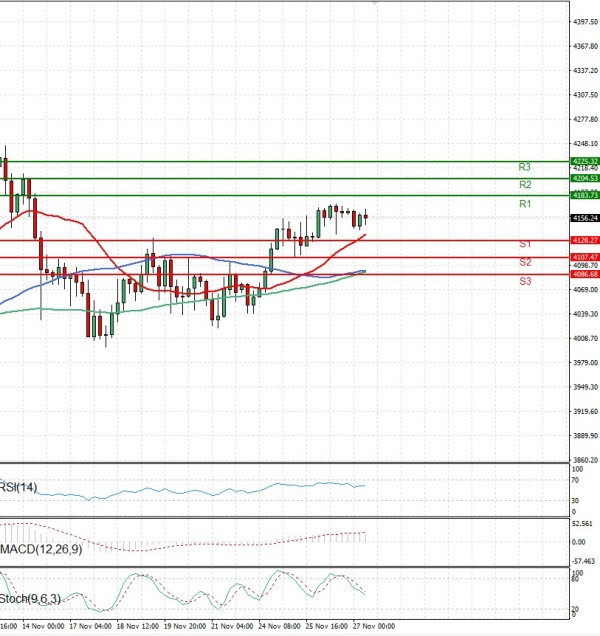The width and height of the screenshot is (600, 636).
Task: Click the R1 resistance label
Action: (524, 204)
